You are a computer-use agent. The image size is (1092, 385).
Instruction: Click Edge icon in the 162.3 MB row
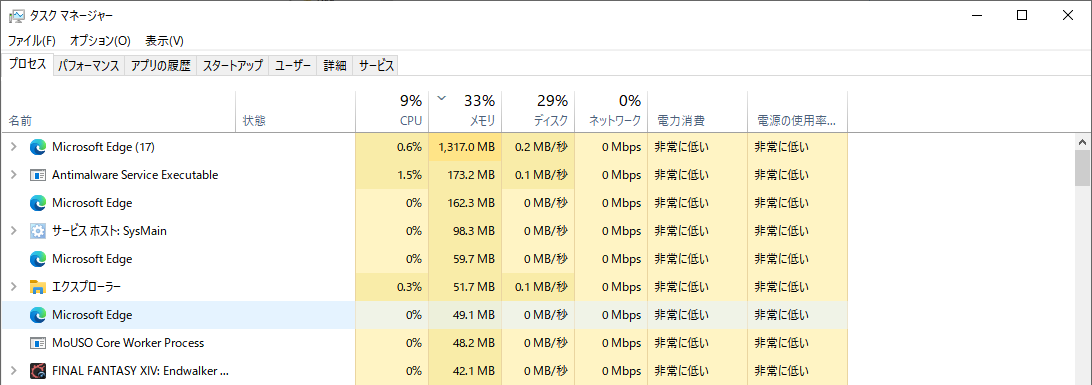click(x=38, y=203)
